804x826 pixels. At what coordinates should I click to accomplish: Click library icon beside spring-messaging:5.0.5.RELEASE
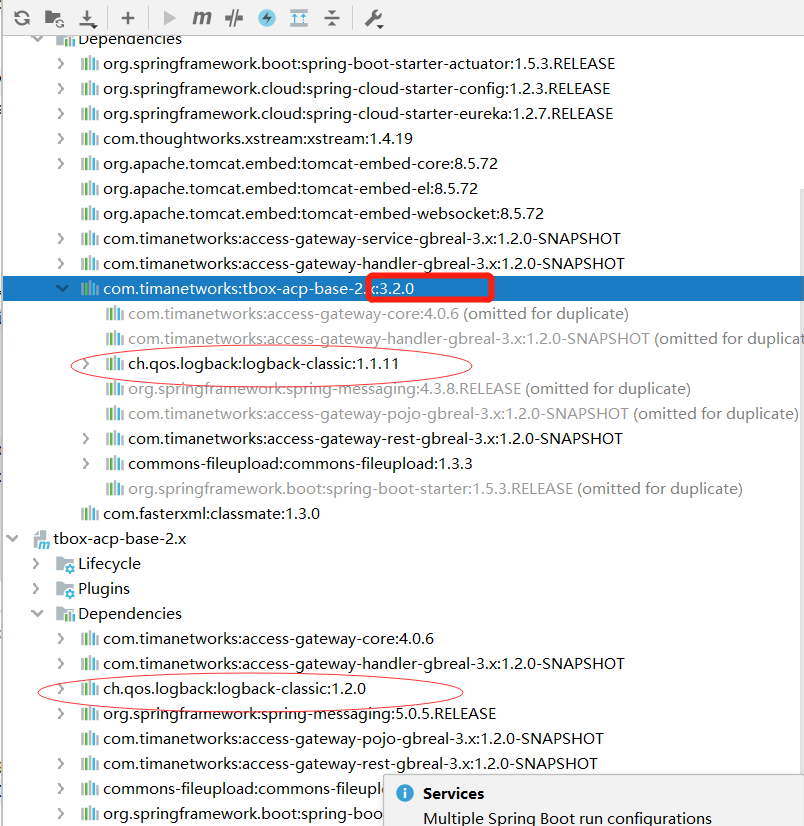coord(90,714)
